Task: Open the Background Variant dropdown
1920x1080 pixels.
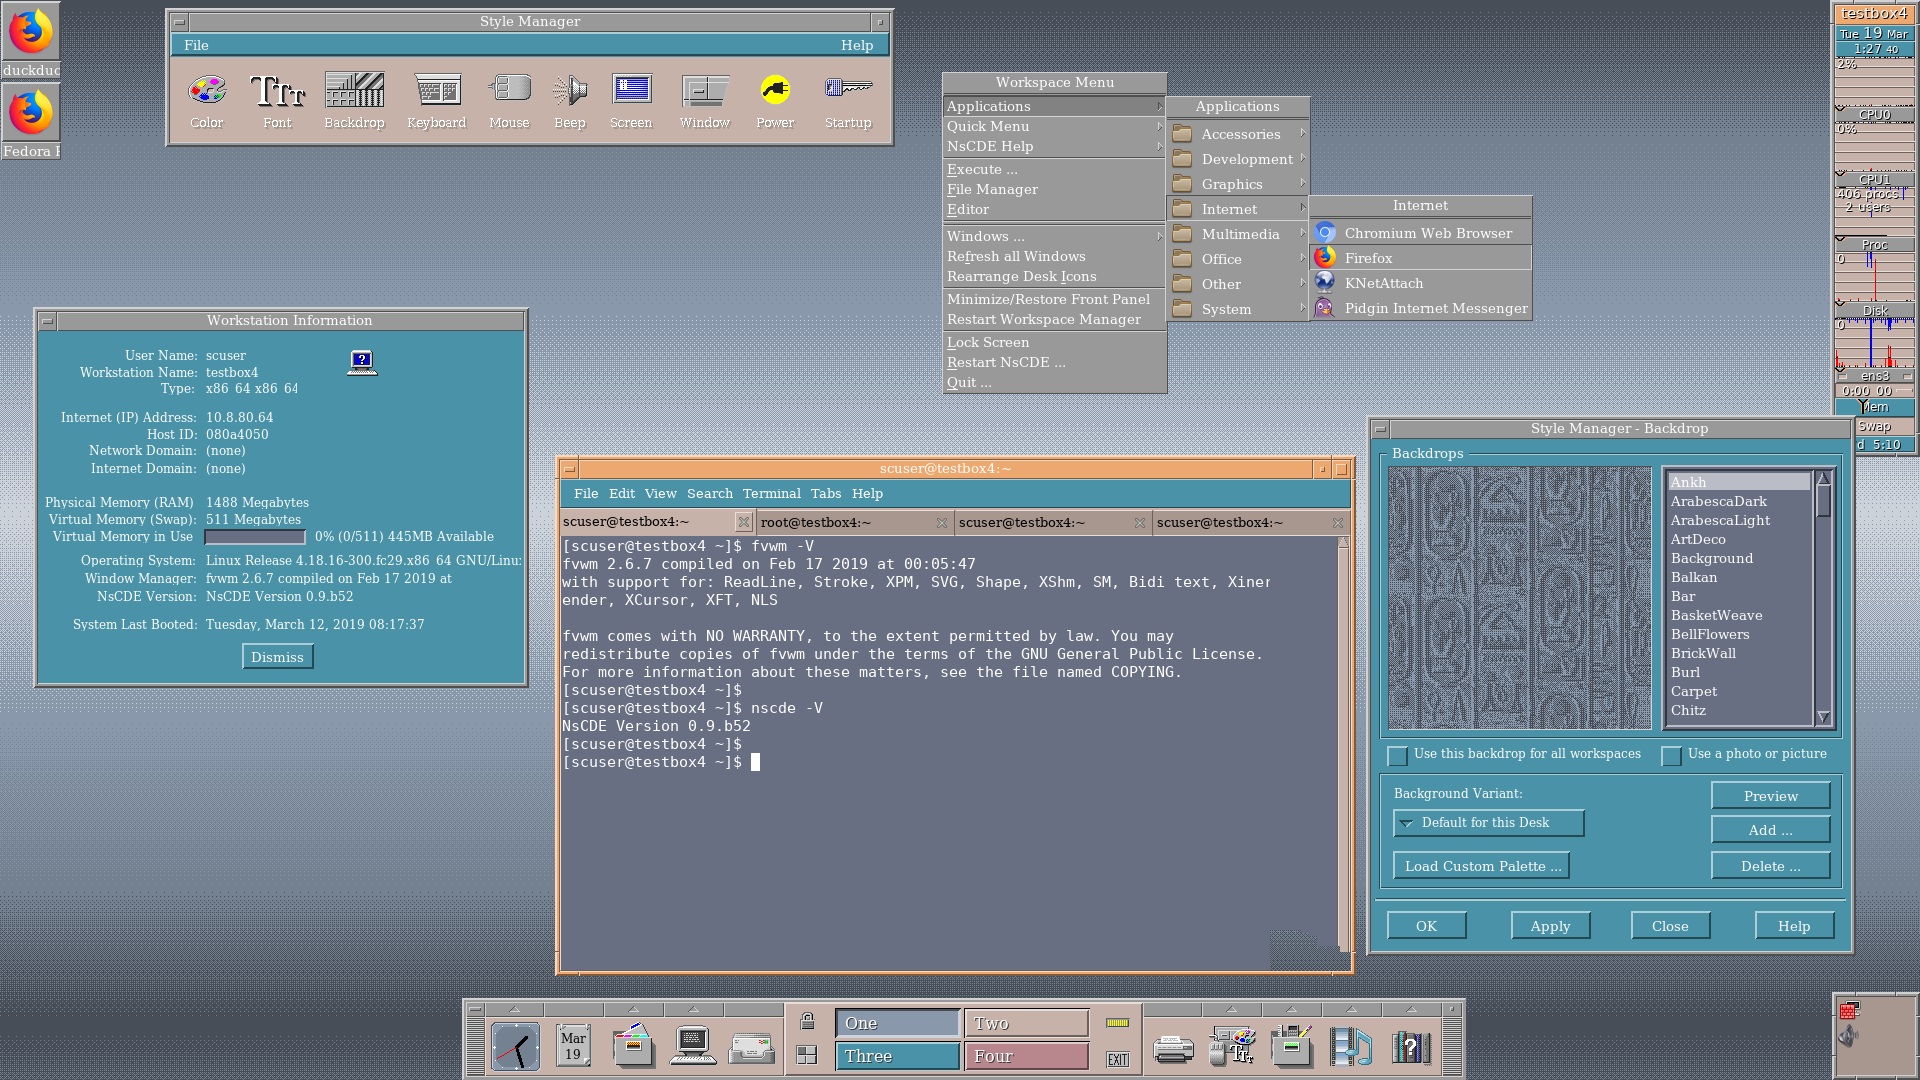Action: [1488, 823]
